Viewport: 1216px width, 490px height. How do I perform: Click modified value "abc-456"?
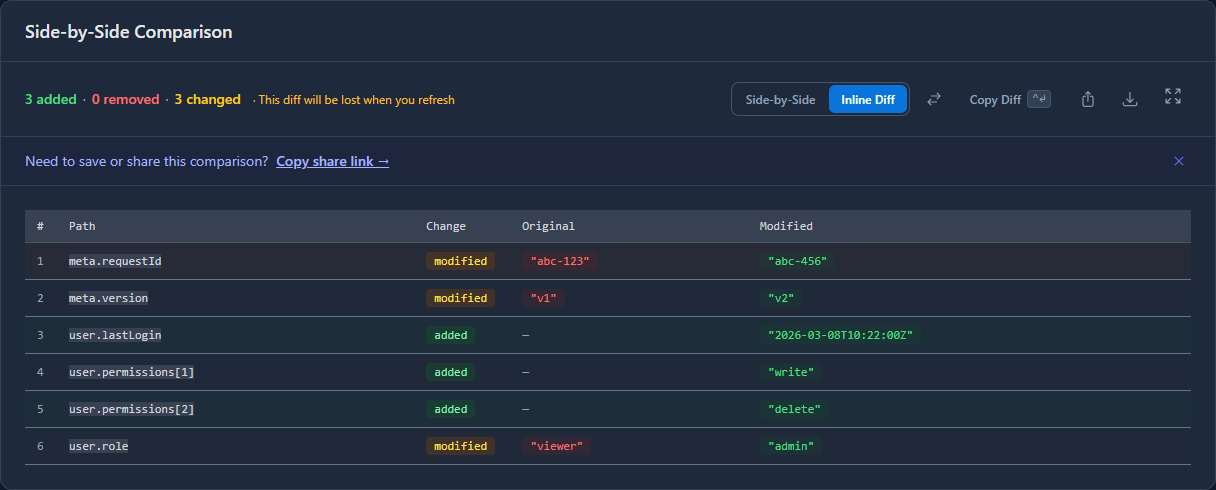pos(797,261)
